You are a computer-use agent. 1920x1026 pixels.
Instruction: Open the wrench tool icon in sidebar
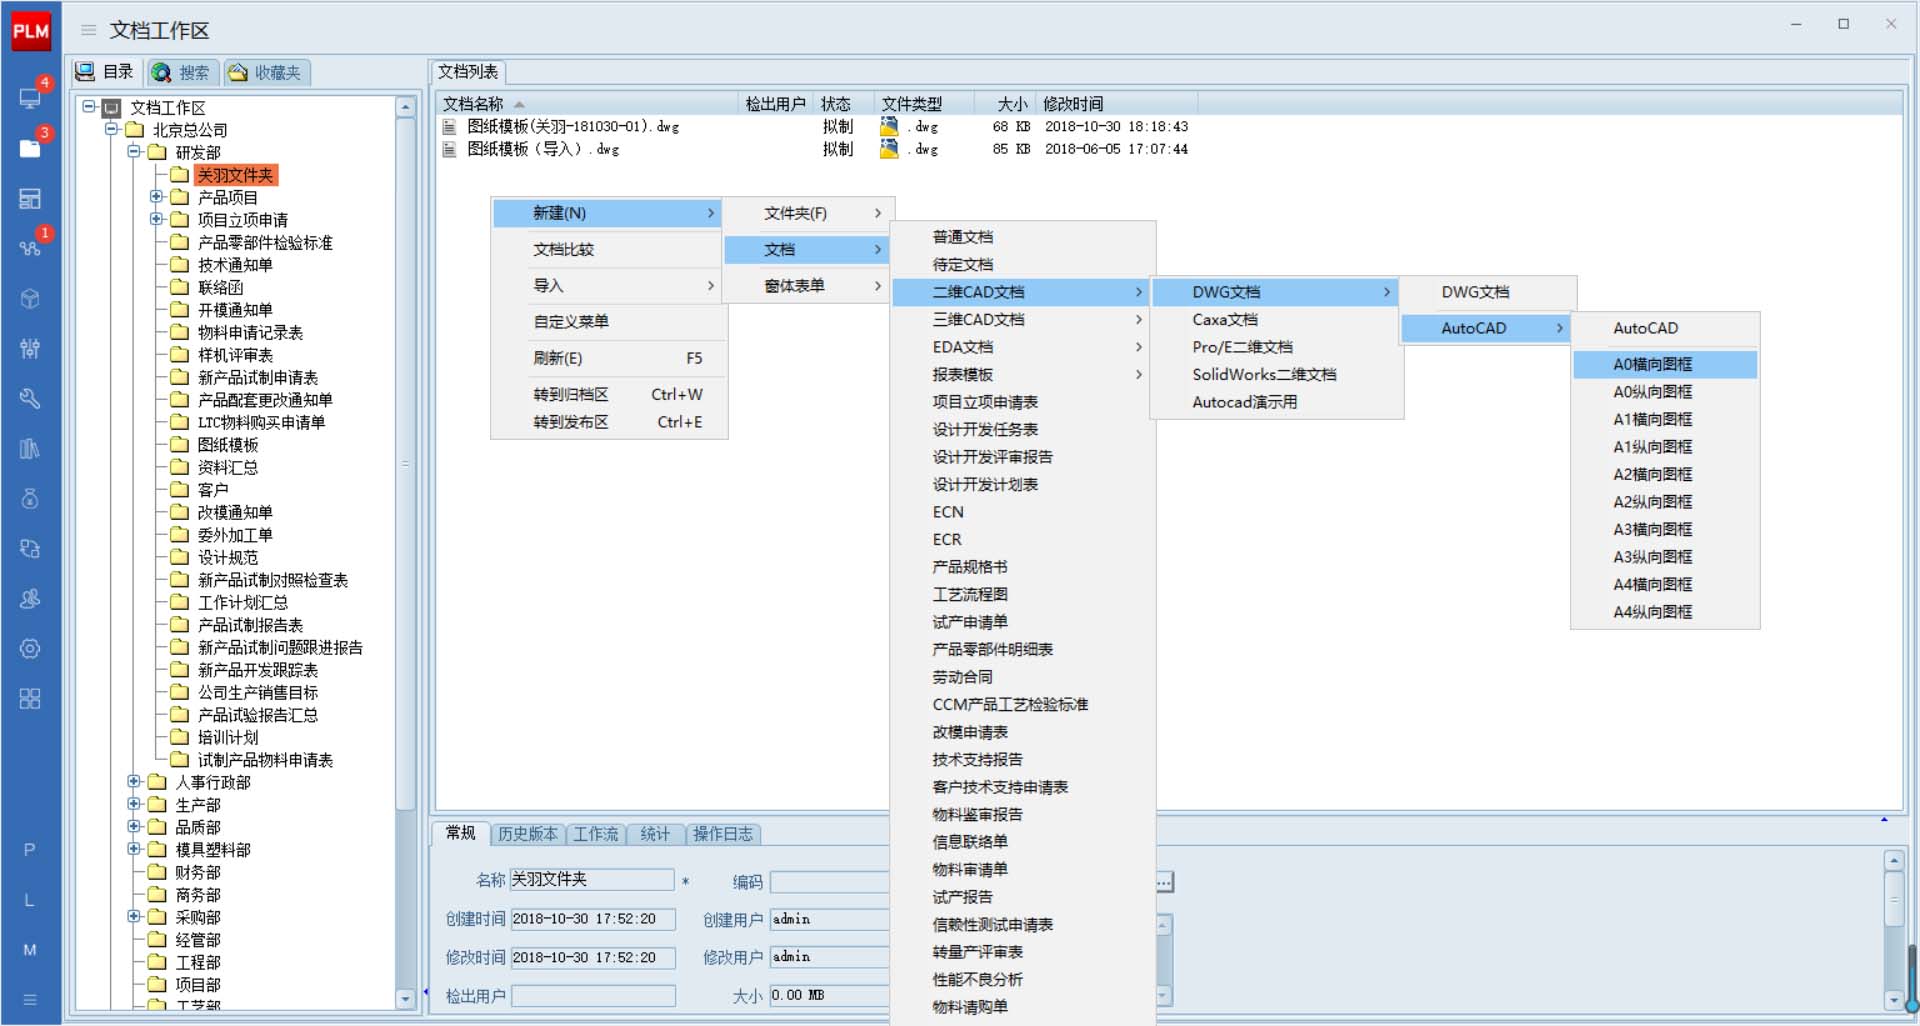coord(29,398)
